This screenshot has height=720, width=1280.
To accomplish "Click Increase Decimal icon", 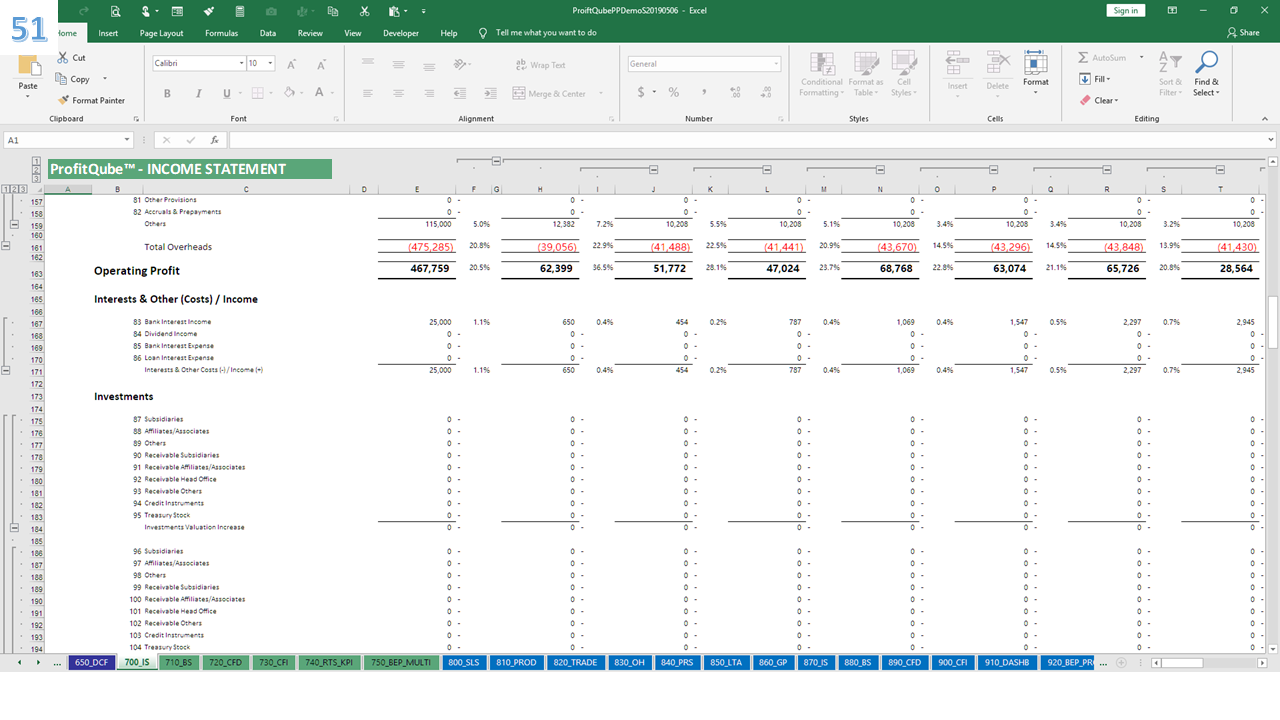I will (737, 92).
